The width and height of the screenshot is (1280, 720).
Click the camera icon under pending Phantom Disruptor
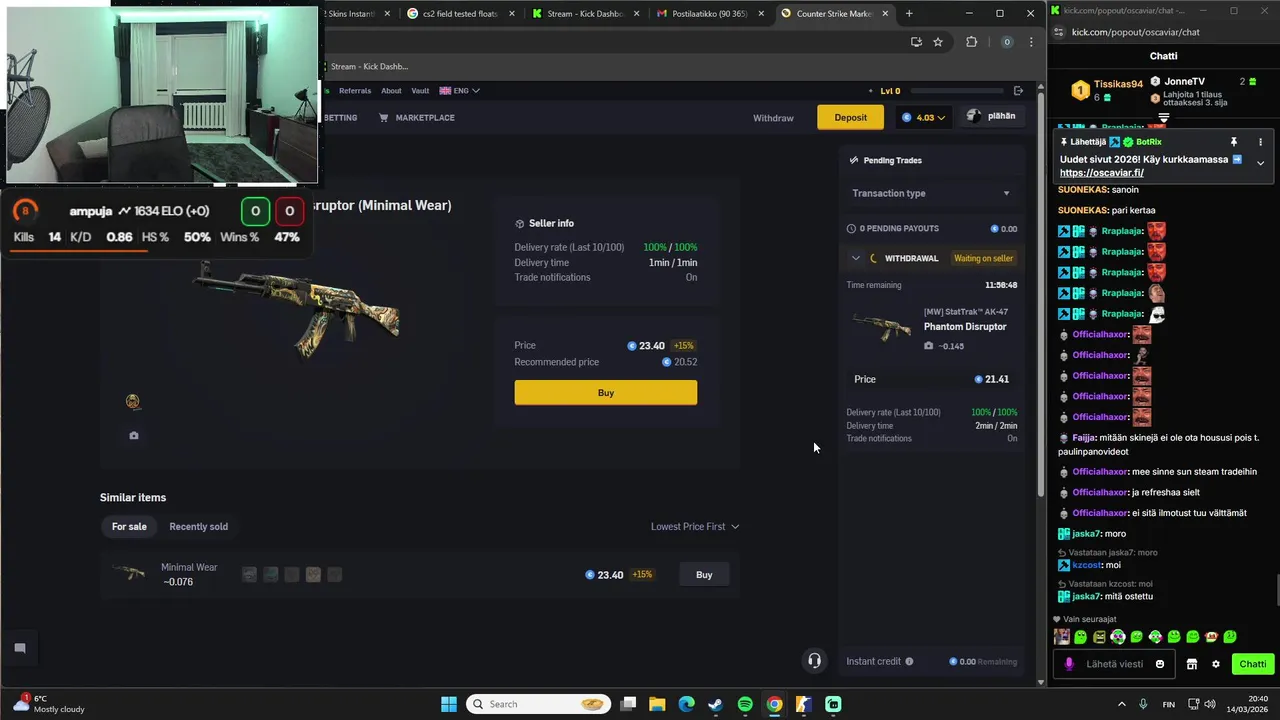(x=929, y=346)
